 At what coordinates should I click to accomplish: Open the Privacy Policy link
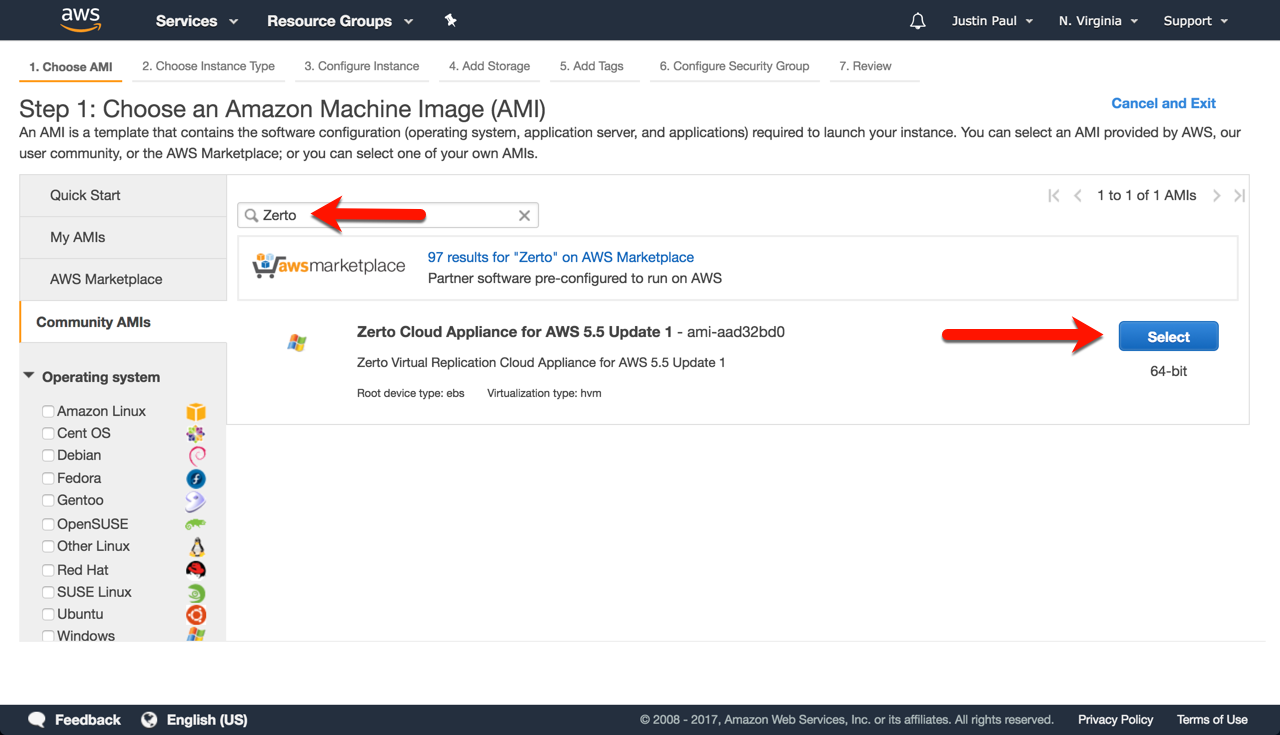click(x=1115, y=719)
